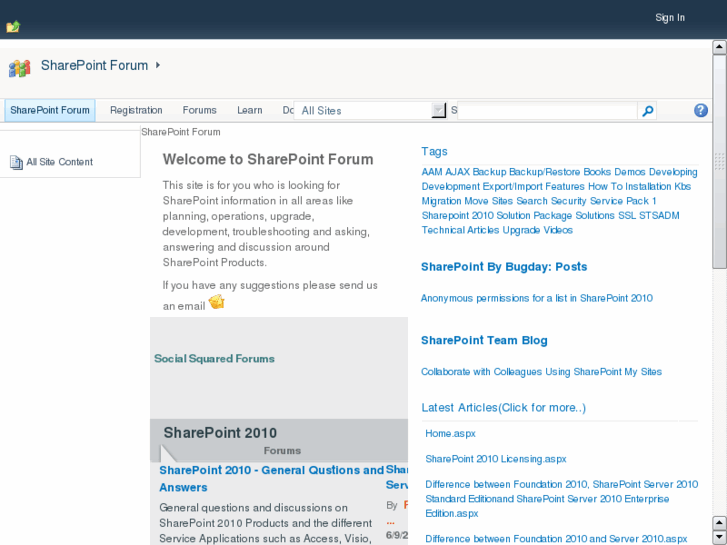Open SharePoint 2010 - General Qustions and Answers forum
Screen dimensions: 727x545
pos(271,479)
